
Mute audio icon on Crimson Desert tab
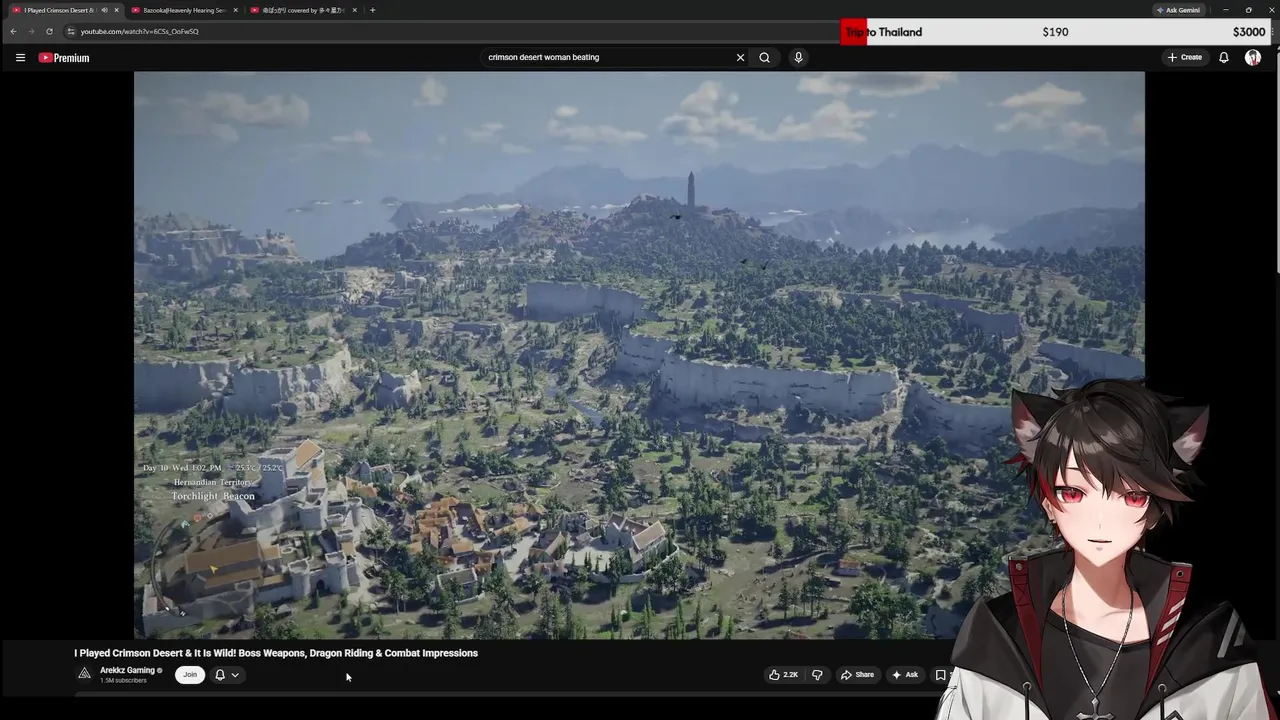coord(105,10)
